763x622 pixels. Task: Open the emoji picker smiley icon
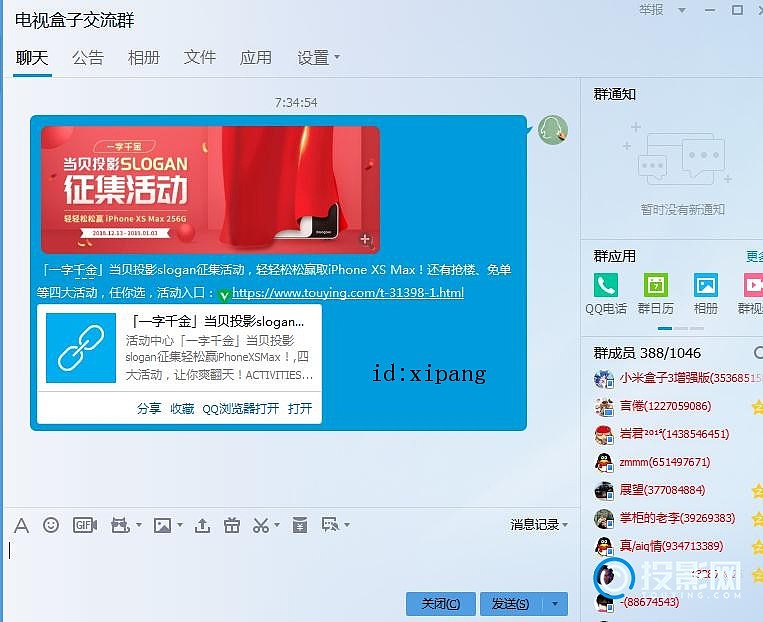[51, 525]
